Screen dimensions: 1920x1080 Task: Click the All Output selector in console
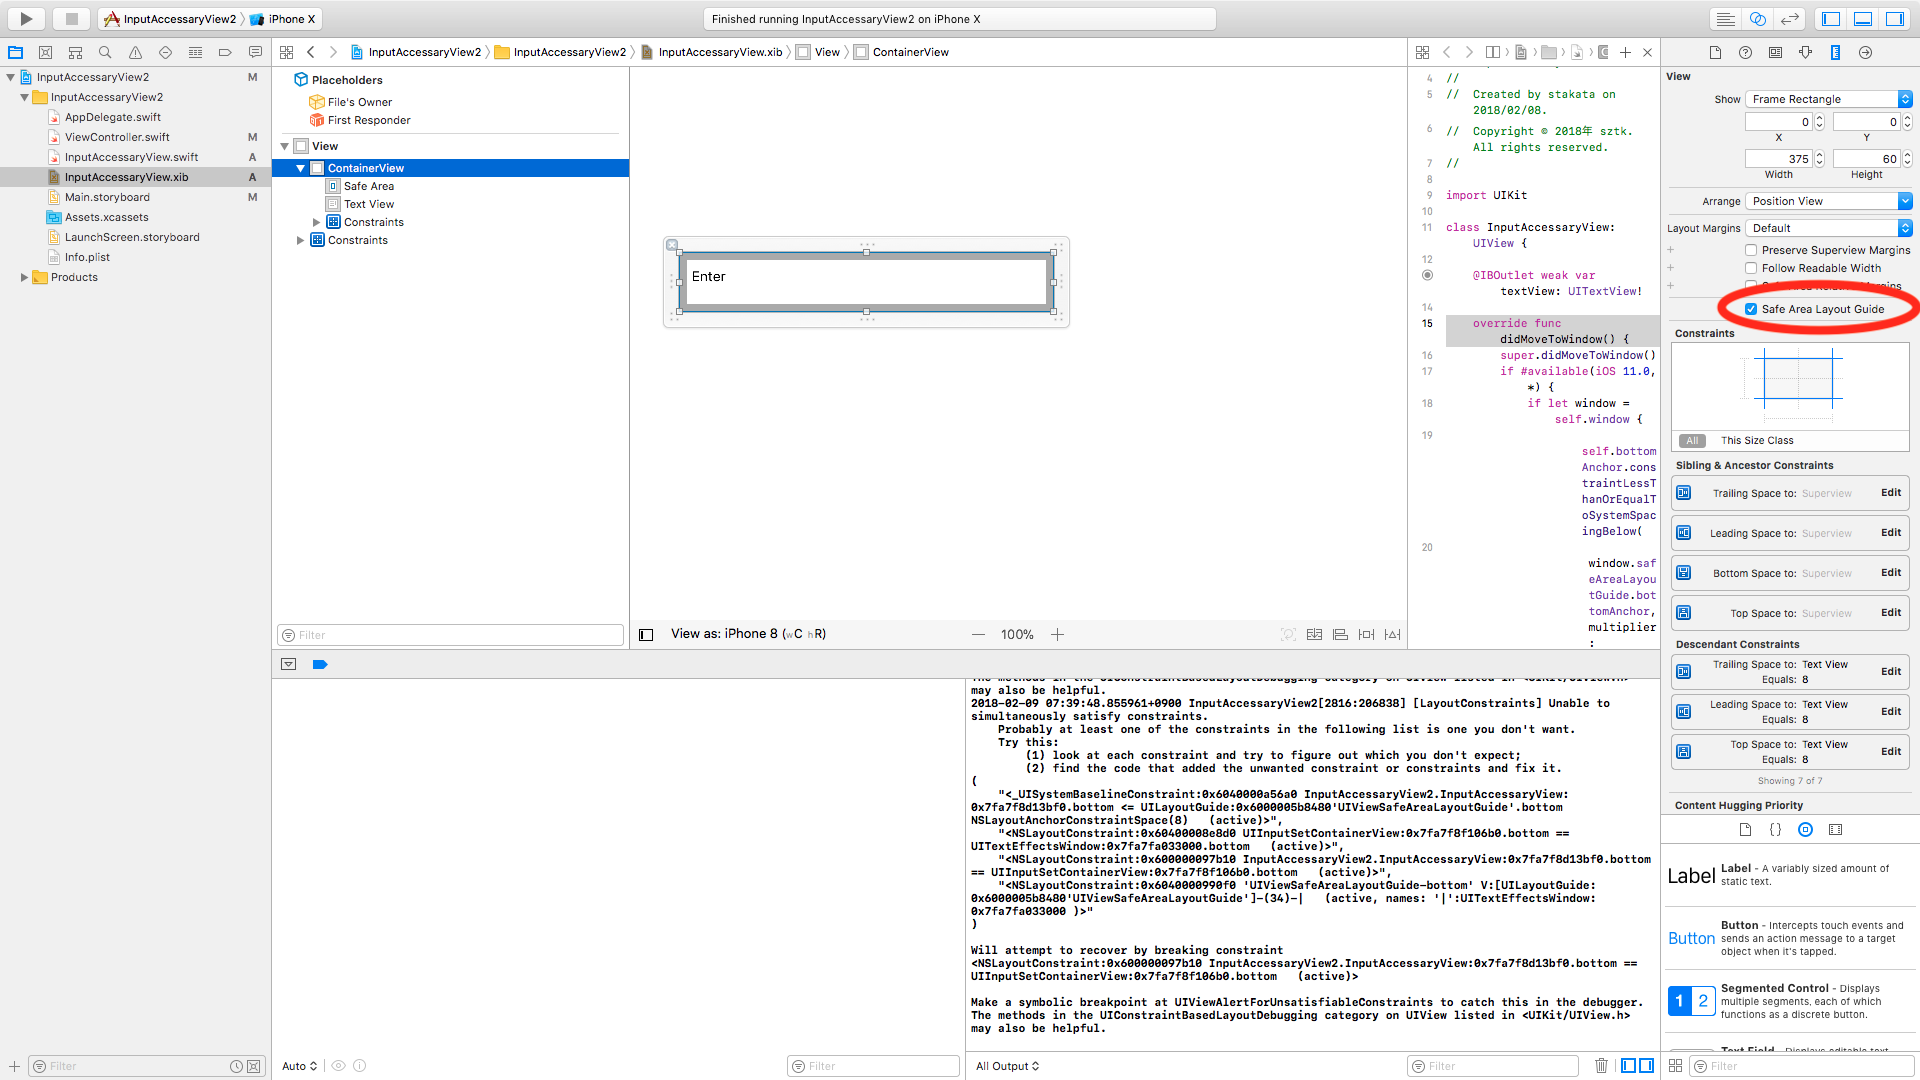[1007, 1065]
